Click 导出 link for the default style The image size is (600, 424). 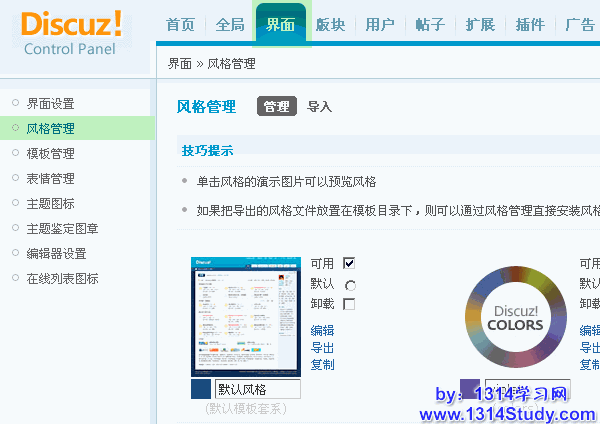[x=322, y=348]
